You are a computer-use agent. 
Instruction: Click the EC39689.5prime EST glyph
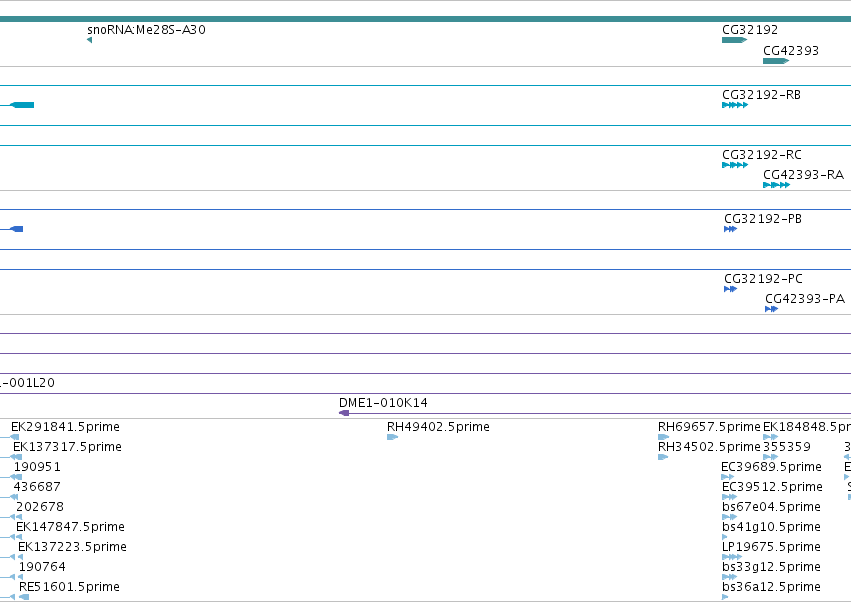(x=727, y=477)
